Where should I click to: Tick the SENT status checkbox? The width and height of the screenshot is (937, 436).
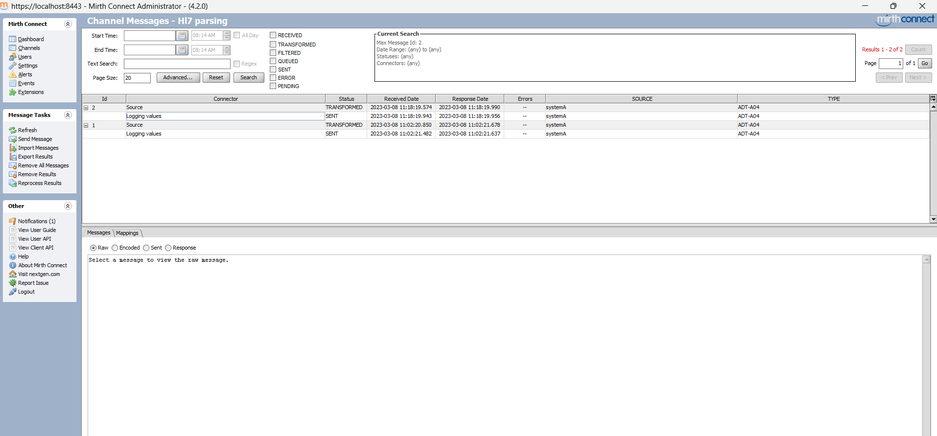pos(273,69)
